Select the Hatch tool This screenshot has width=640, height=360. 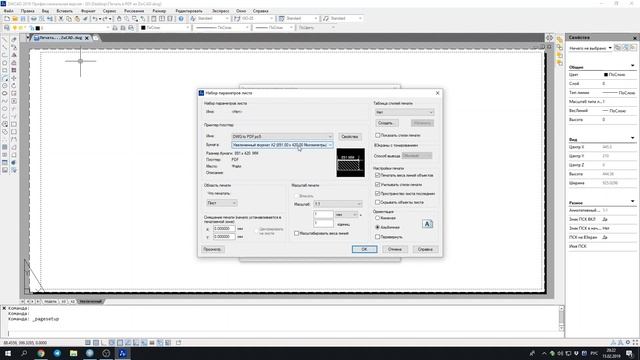[5, 147]
